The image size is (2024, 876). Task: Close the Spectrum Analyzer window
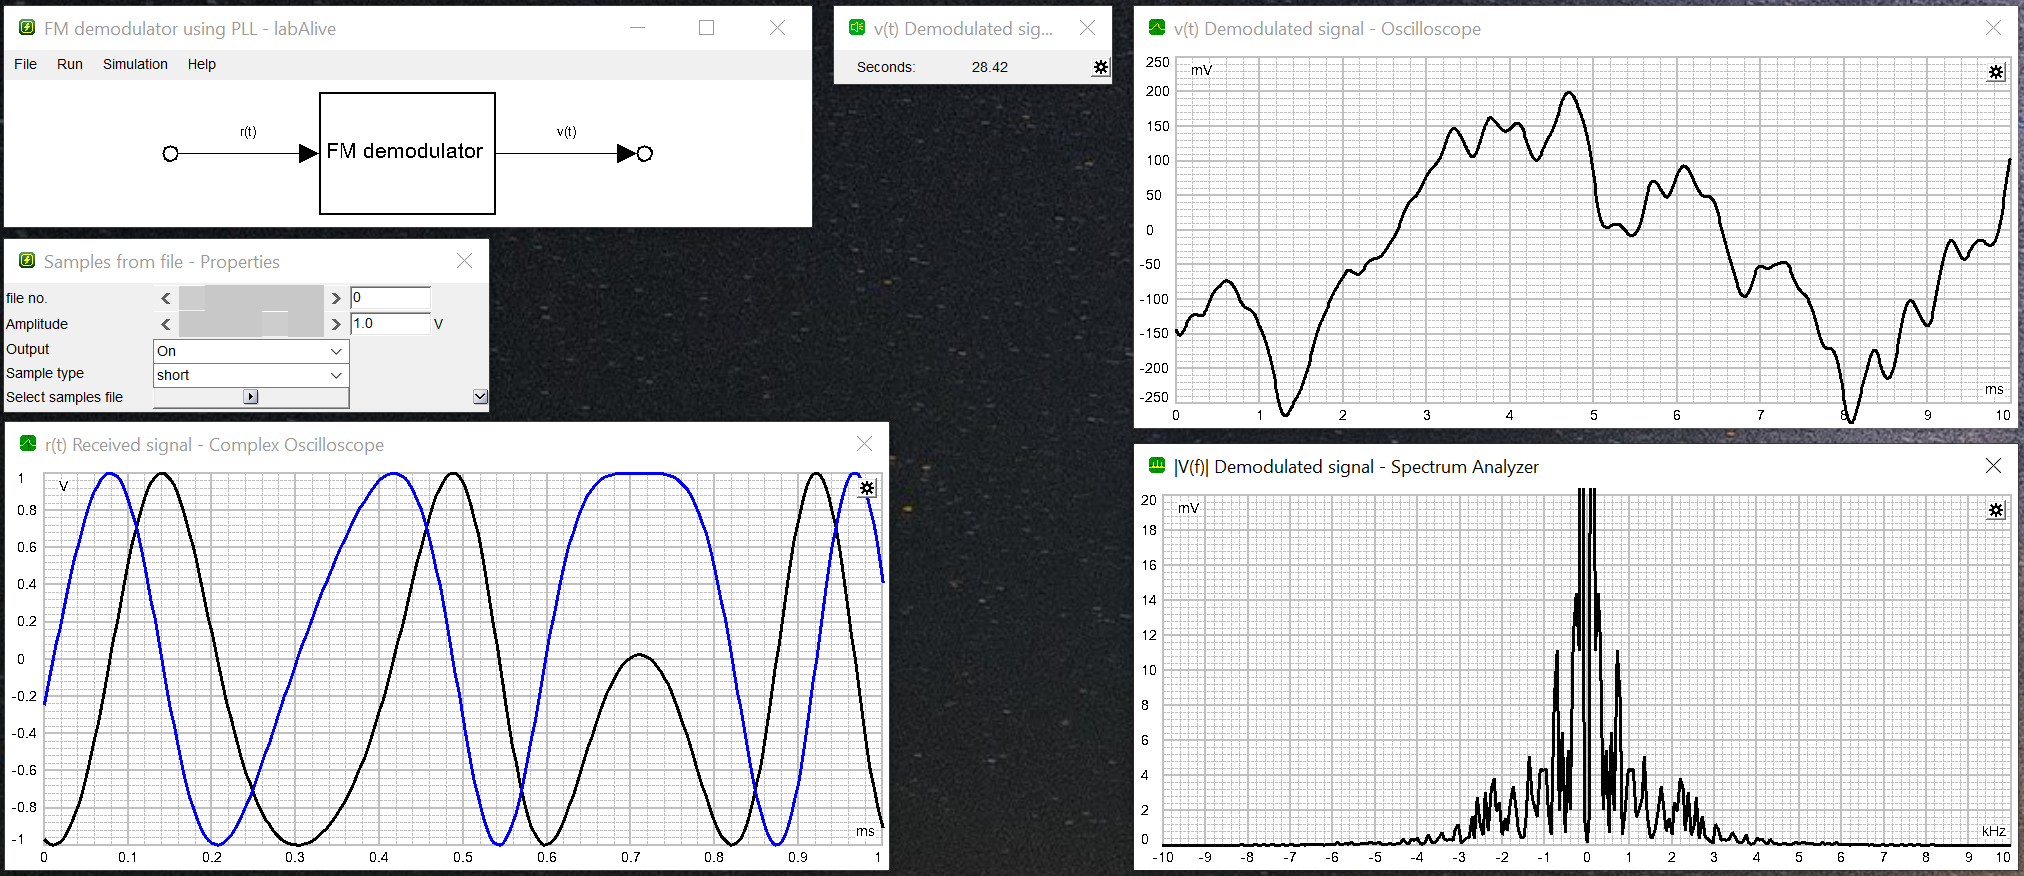(x=1993, y=466)
